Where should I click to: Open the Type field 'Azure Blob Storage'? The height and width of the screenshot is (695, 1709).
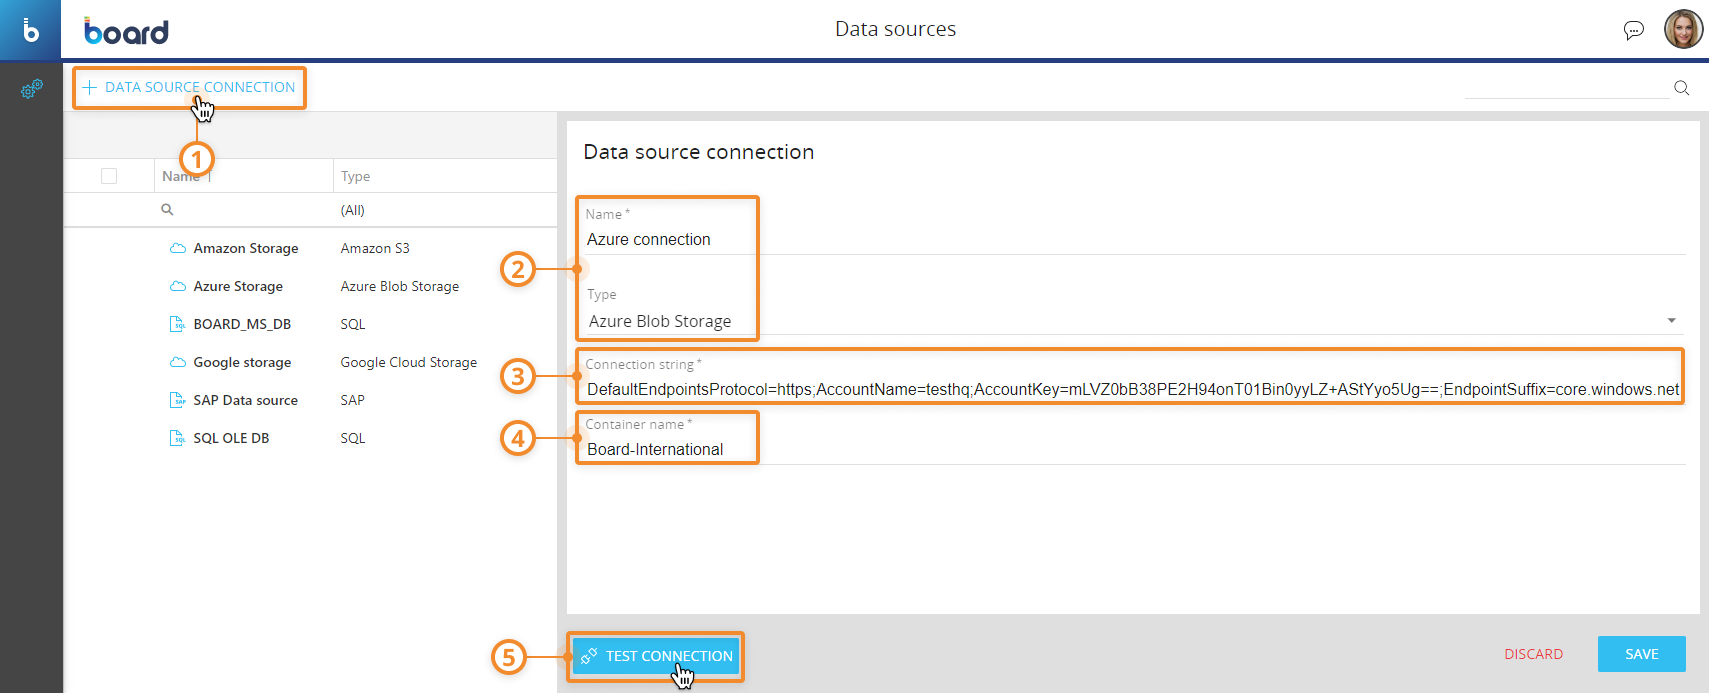[1134, 321]
